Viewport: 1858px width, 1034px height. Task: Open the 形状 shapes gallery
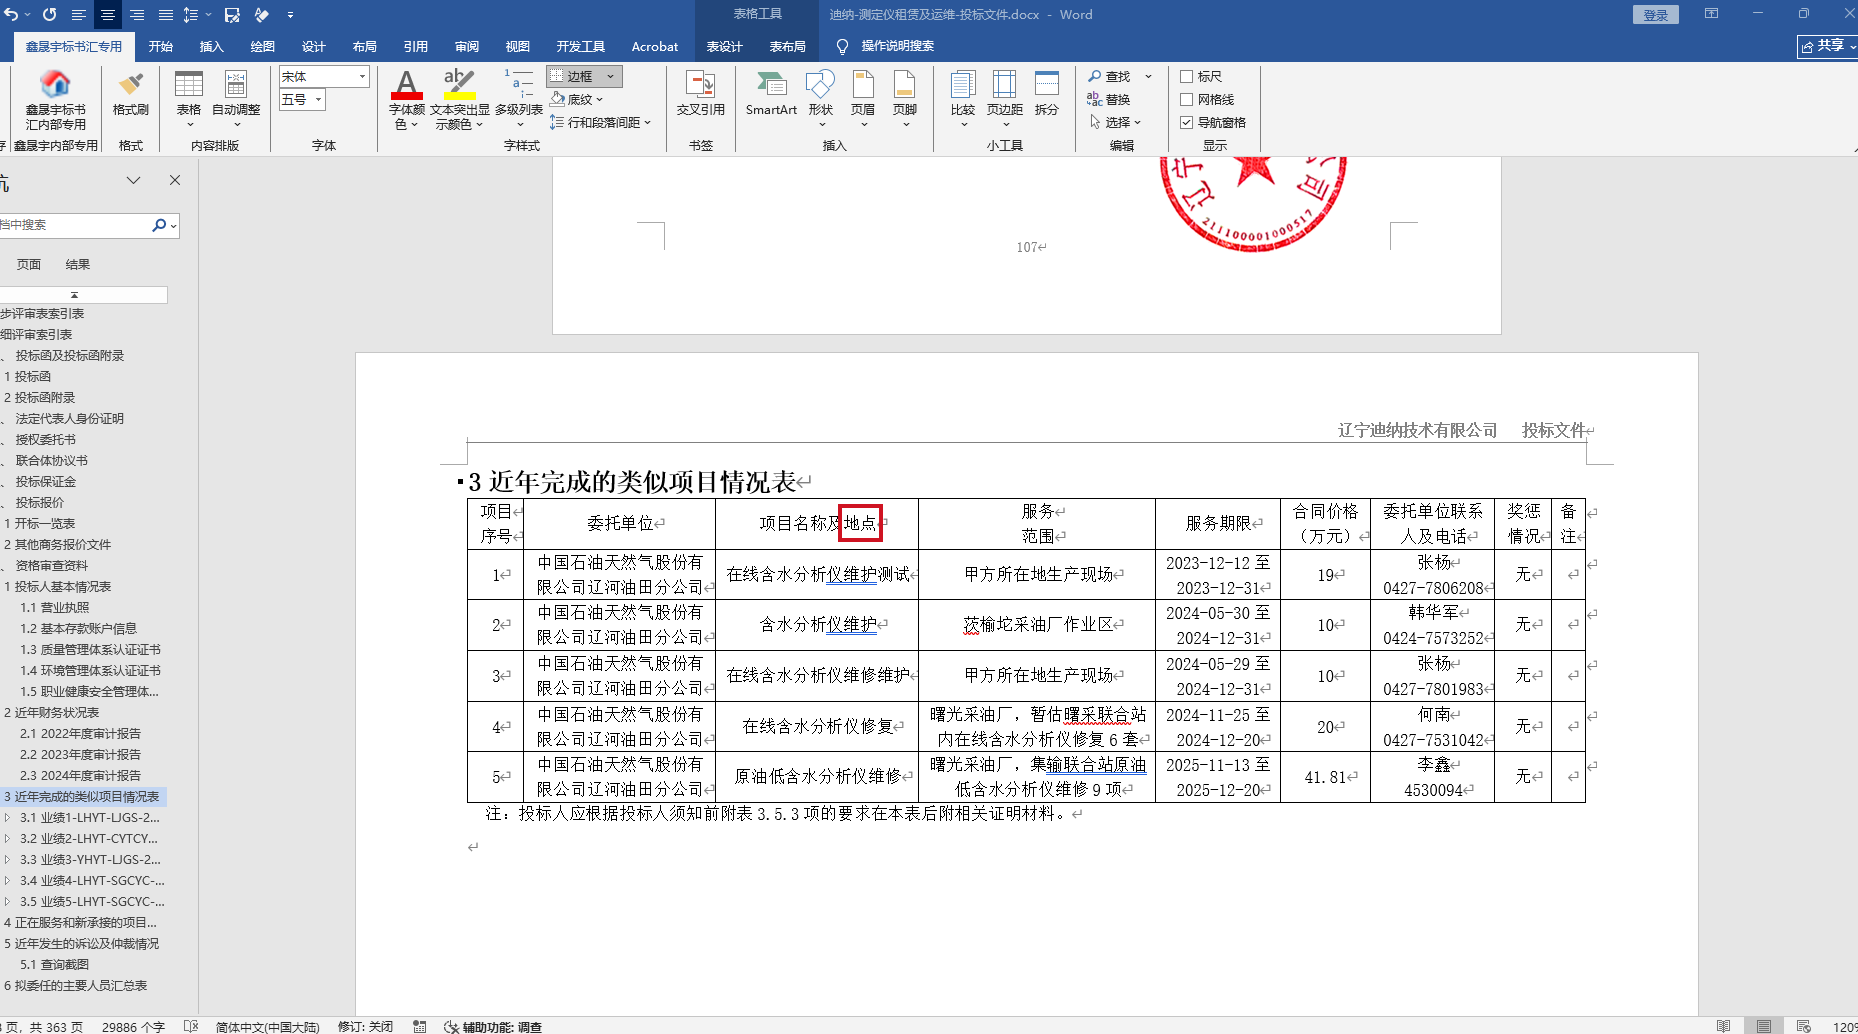(820, 99)
